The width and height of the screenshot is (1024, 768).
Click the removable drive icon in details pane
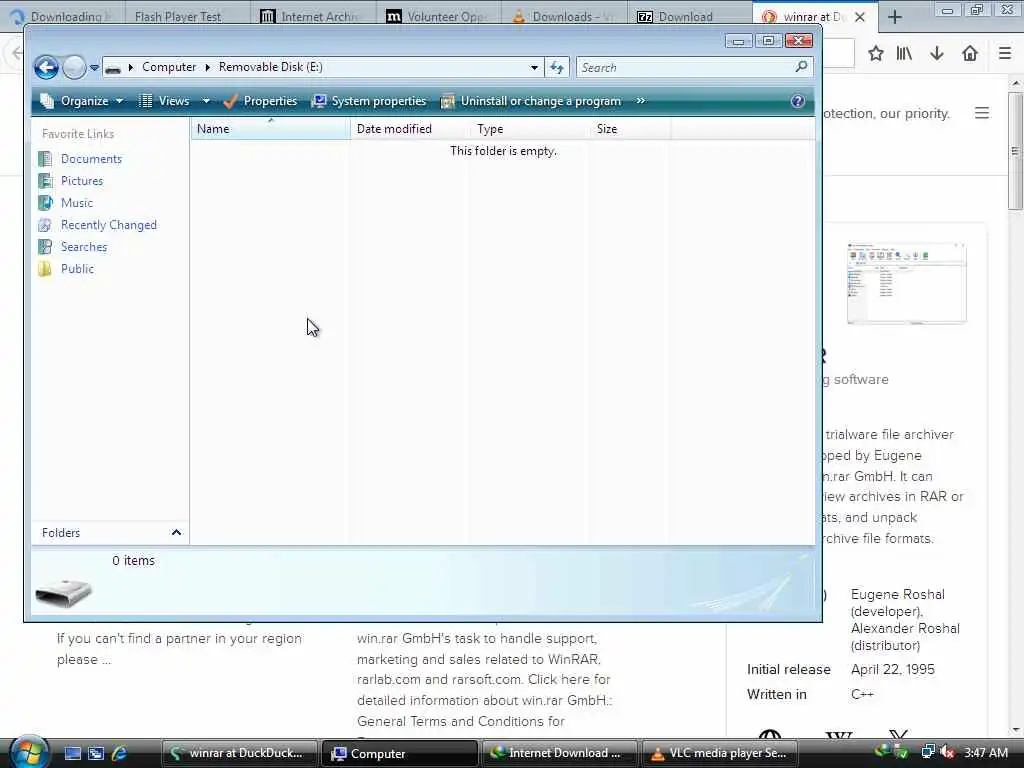coord(63,592)
